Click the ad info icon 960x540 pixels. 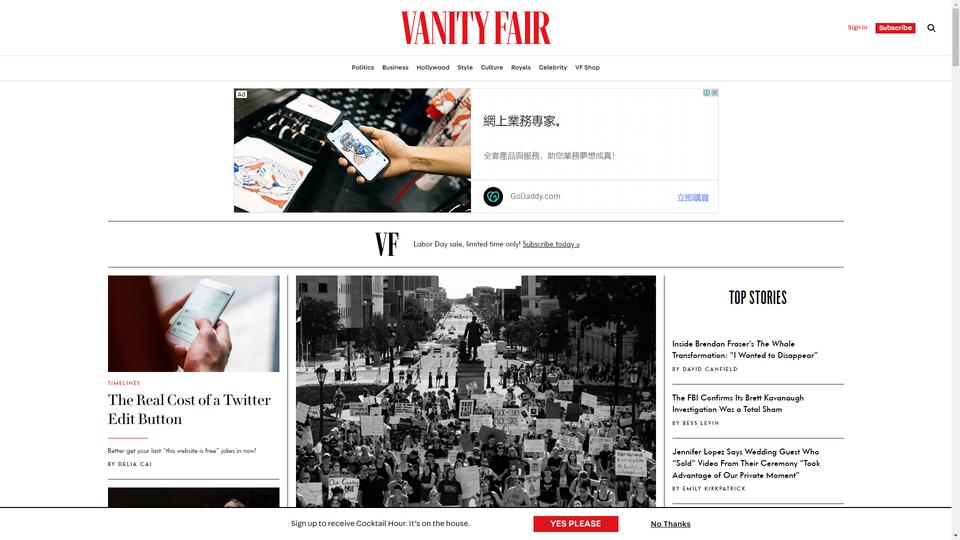(707, 93)
